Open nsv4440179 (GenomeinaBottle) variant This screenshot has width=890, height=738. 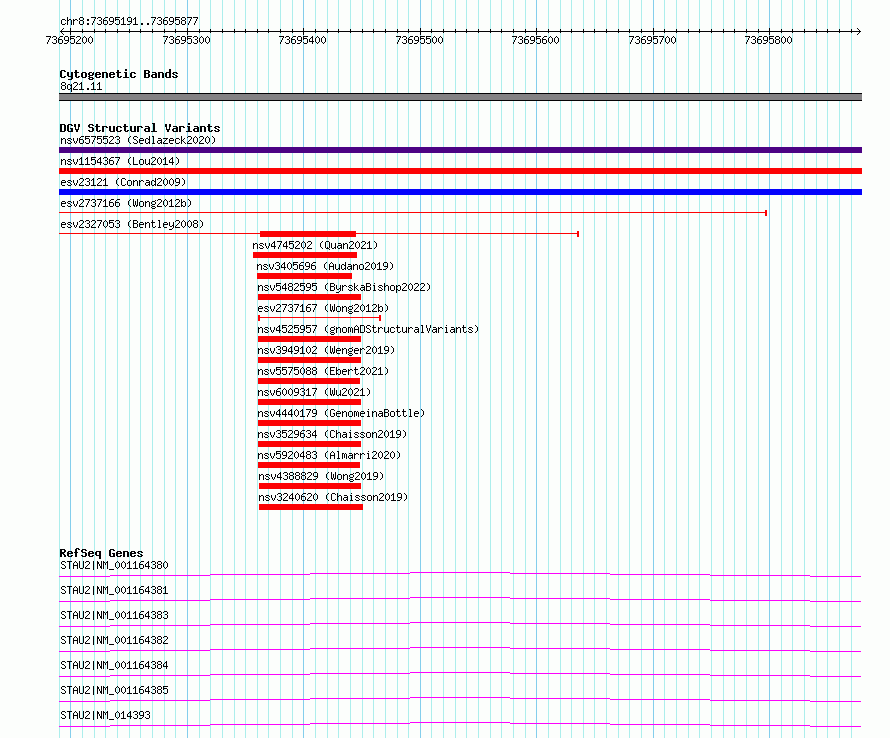click(x=341, y=413)
